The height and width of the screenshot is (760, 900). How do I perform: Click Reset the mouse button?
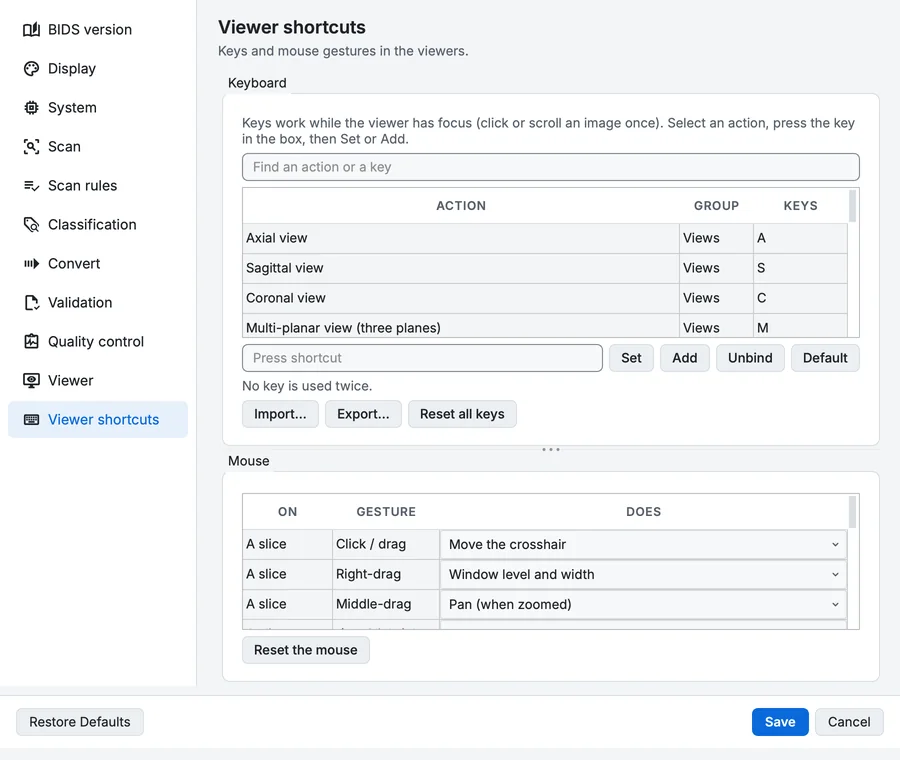(305, 650)
